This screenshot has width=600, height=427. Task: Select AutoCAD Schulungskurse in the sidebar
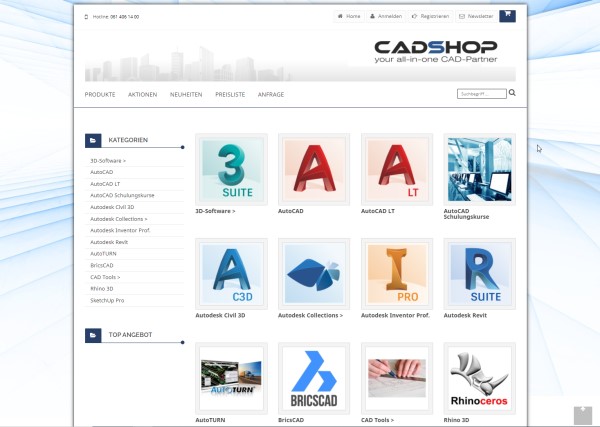click(x=122, y=196)
